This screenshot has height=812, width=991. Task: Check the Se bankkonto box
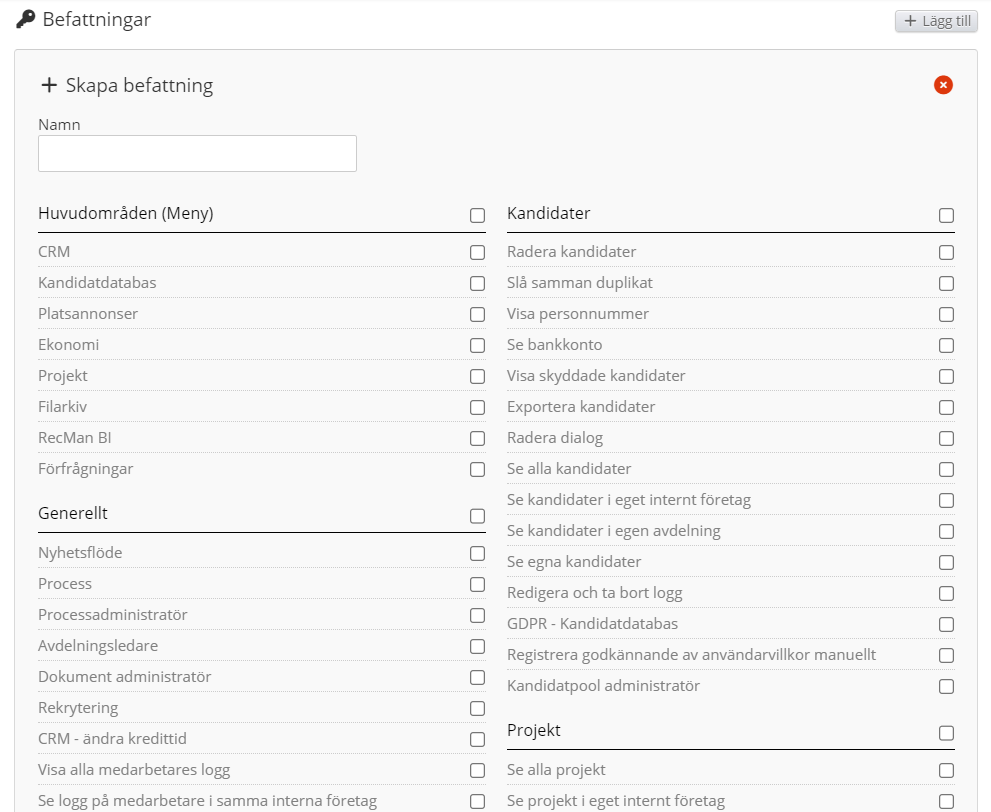point(946,346)
